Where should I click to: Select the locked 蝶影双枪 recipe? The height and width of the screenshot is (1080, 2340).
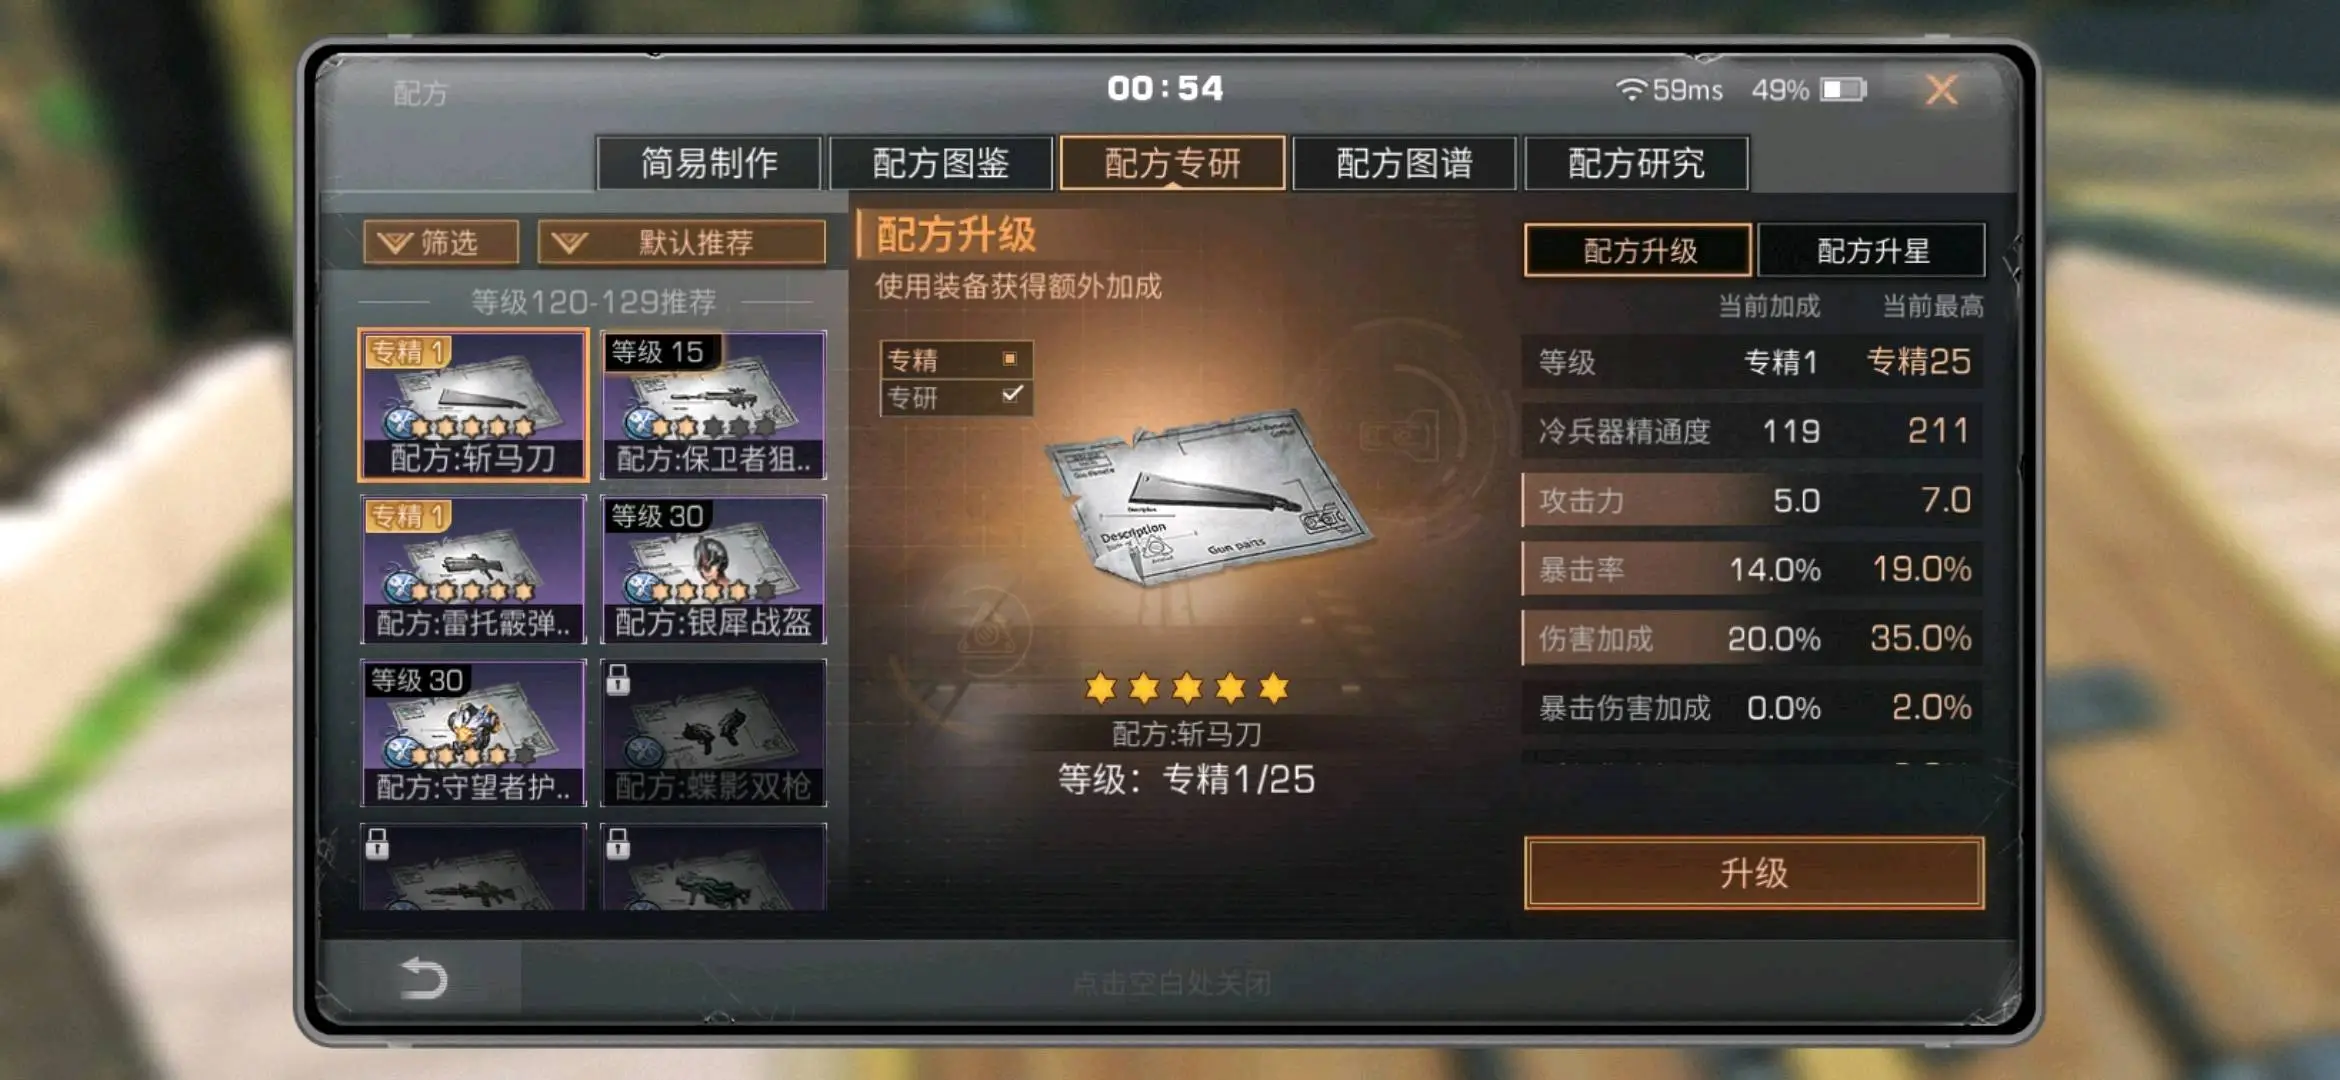pyautogui.click(x=714, y=732)
